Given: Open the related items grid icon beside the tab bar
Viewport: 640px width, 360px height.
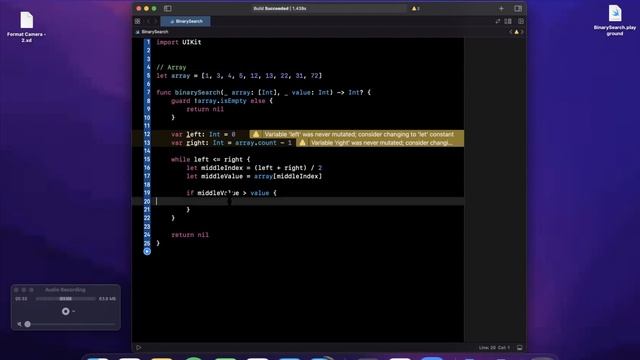Looking at the screenshot, I should click(138, 21).
